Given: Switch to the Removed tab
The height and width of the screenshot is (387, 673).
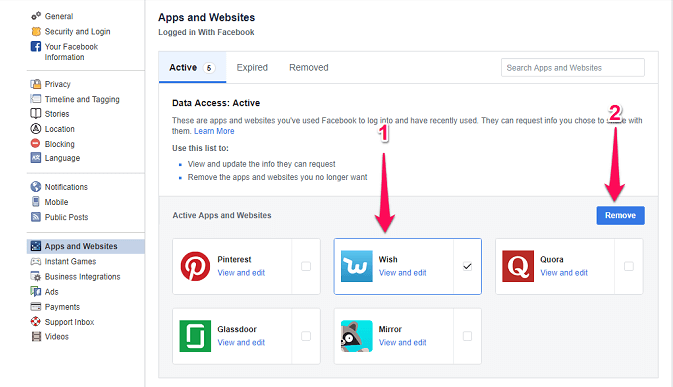Looking at the screenshot, I should tap(309, 67).
